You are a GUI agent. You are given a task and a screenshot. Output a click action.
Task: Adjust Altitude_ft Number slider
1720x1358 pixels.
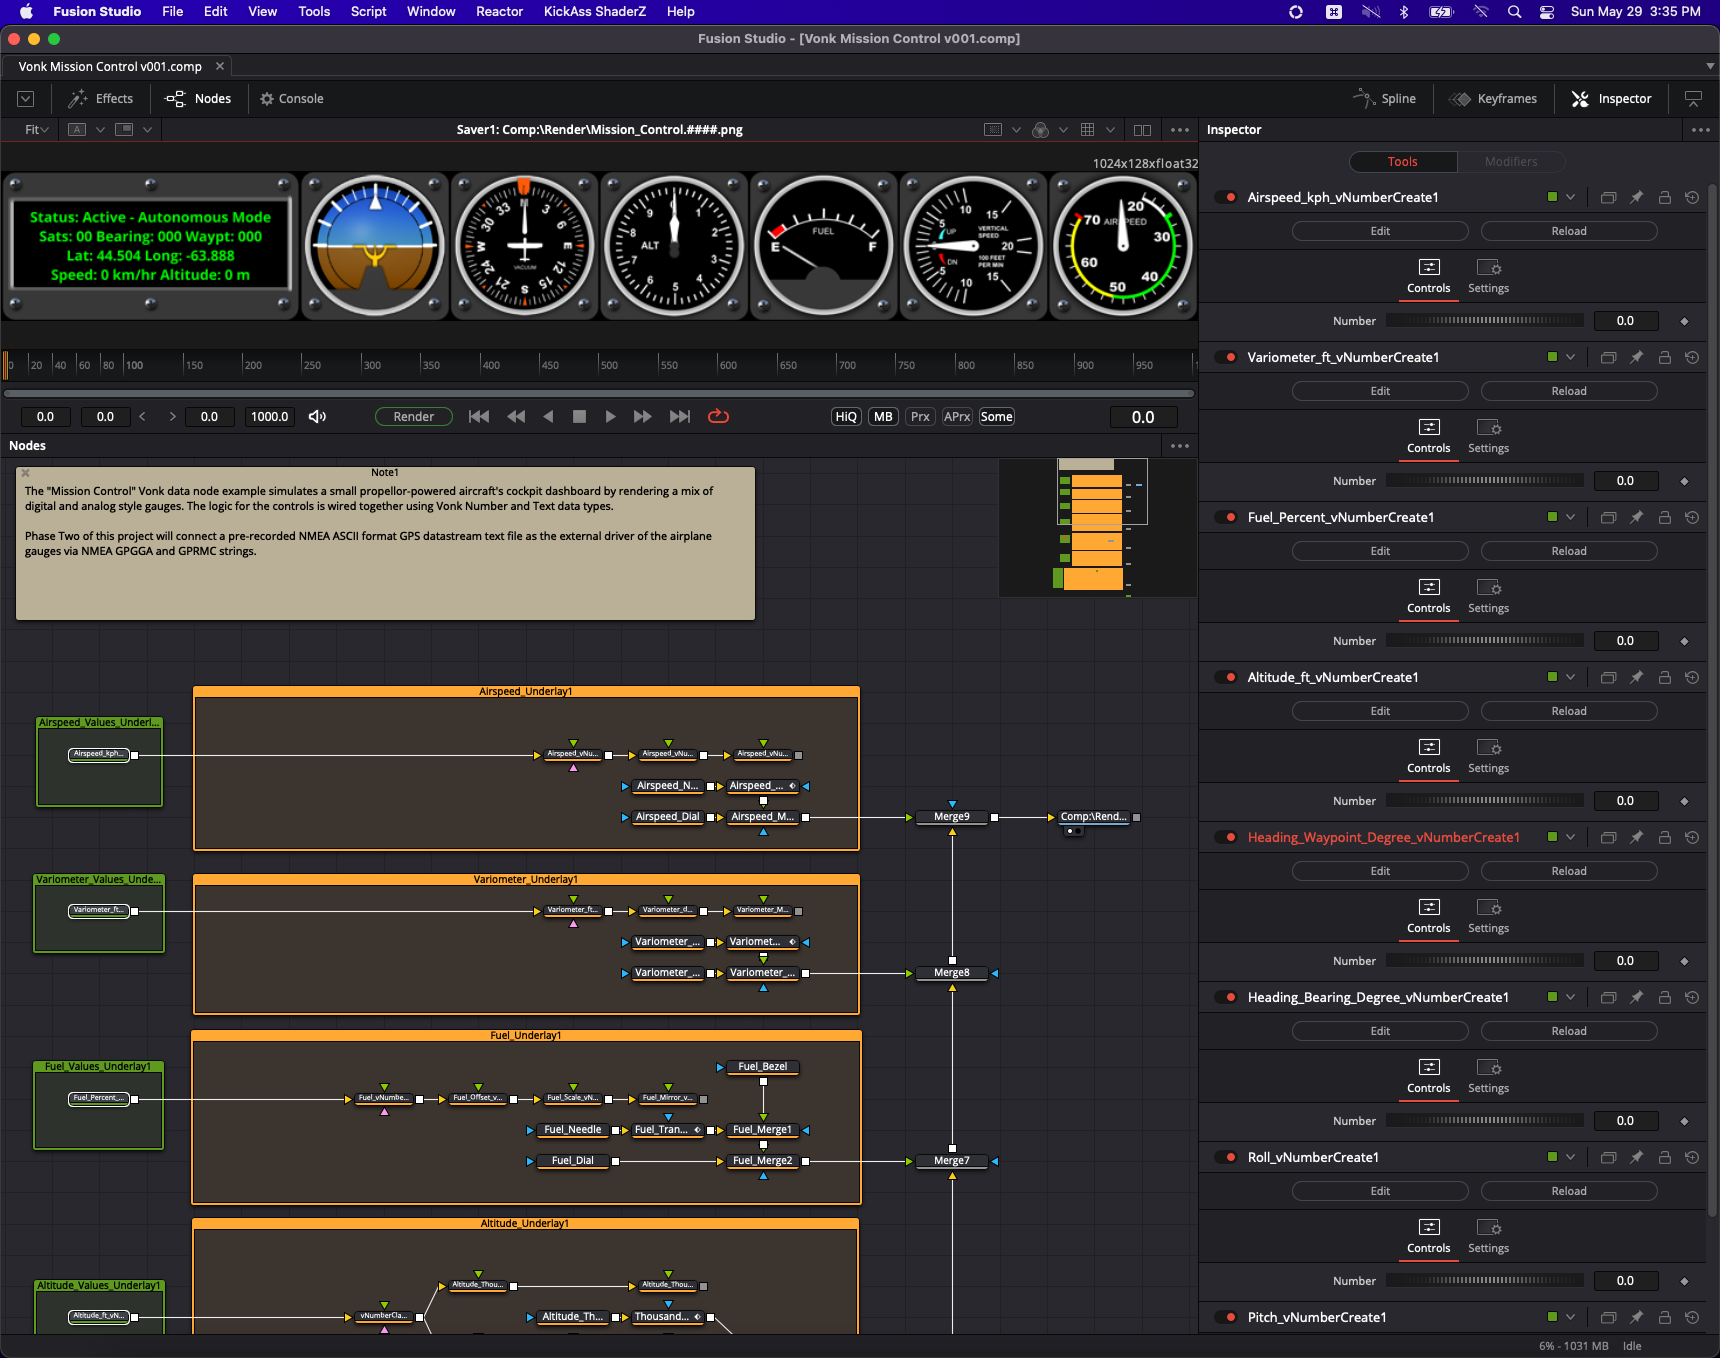coord(1485,801)
